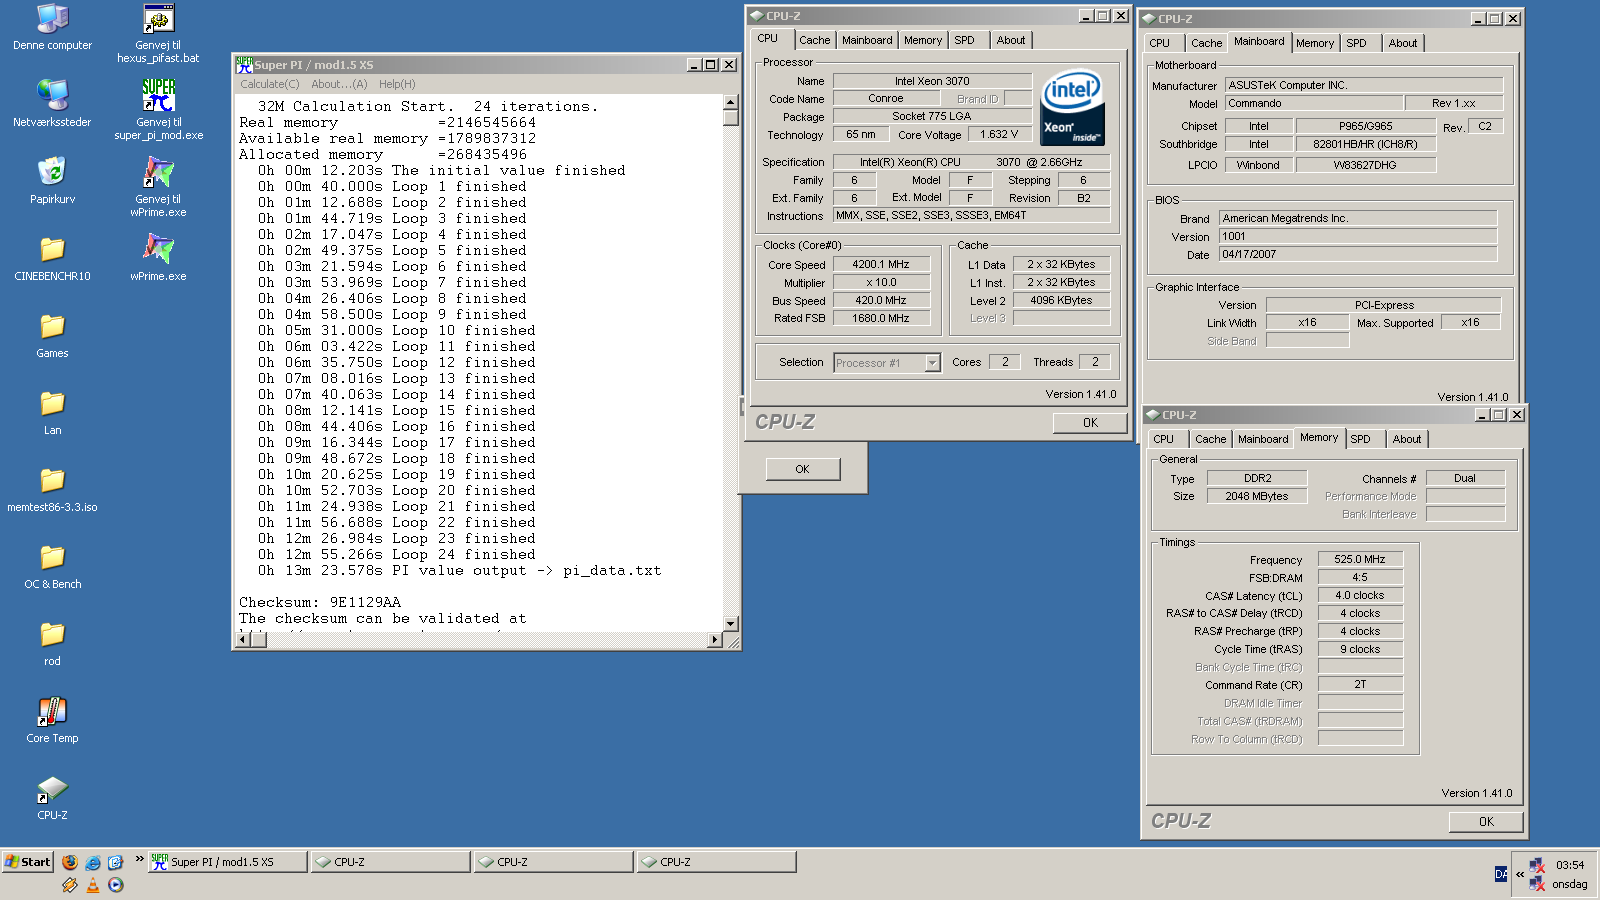Open About tab in Motherboard CPU-Z window
The height and width of the screenshot is (900, 1600).
tap(1403, 43)
